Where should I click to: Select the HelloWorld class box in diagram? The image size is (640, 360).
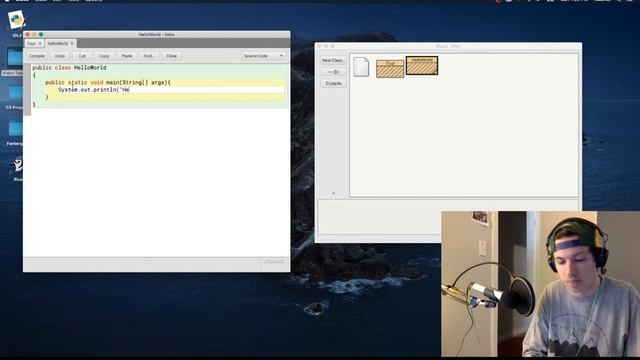(422, 66)
